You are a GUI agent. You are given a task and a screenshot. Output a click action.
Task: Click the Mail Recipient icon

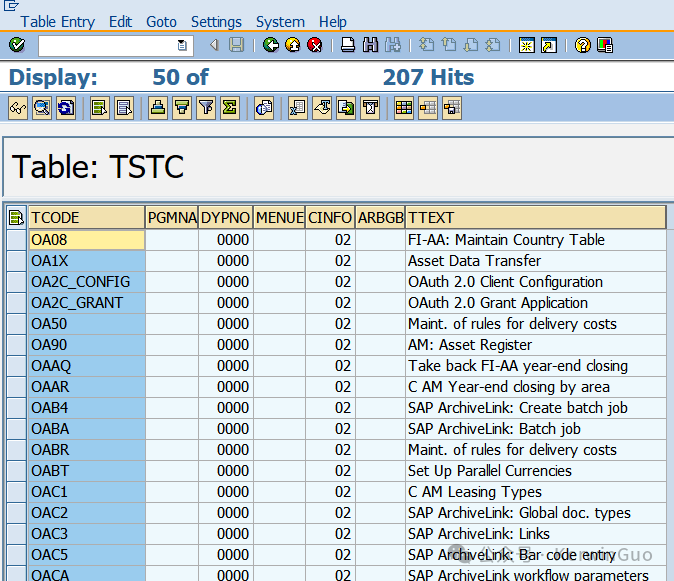point(370,107)
